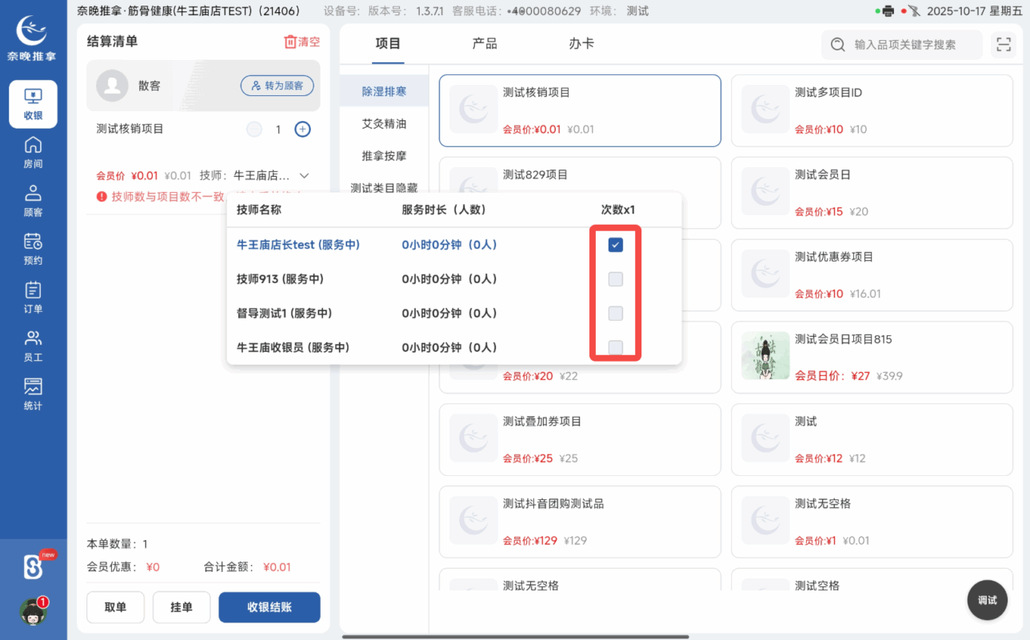Click the 输入品项关键字搜索 search field

[900, 44]
